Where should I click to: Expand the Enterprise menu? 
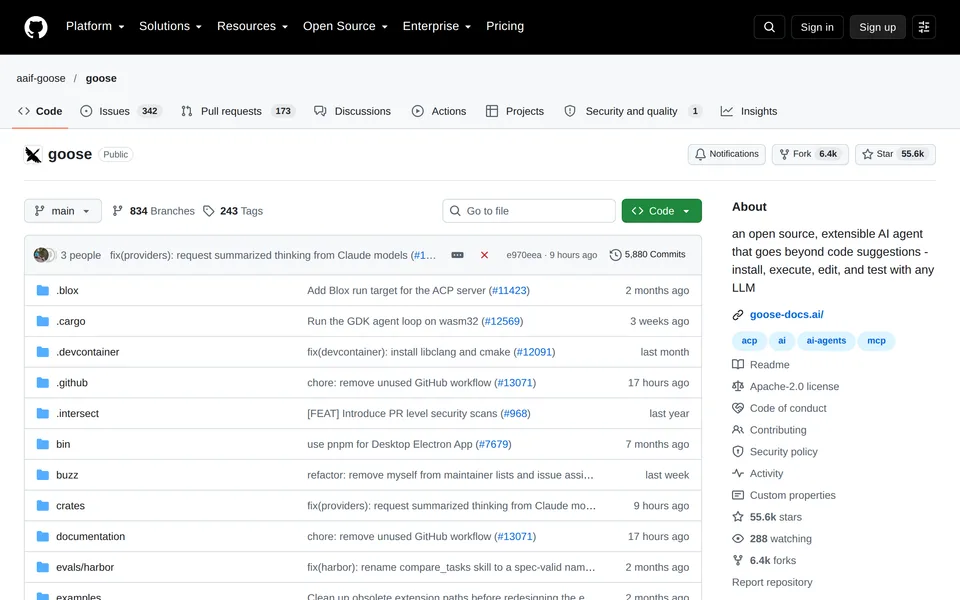(x=437, y=26)
